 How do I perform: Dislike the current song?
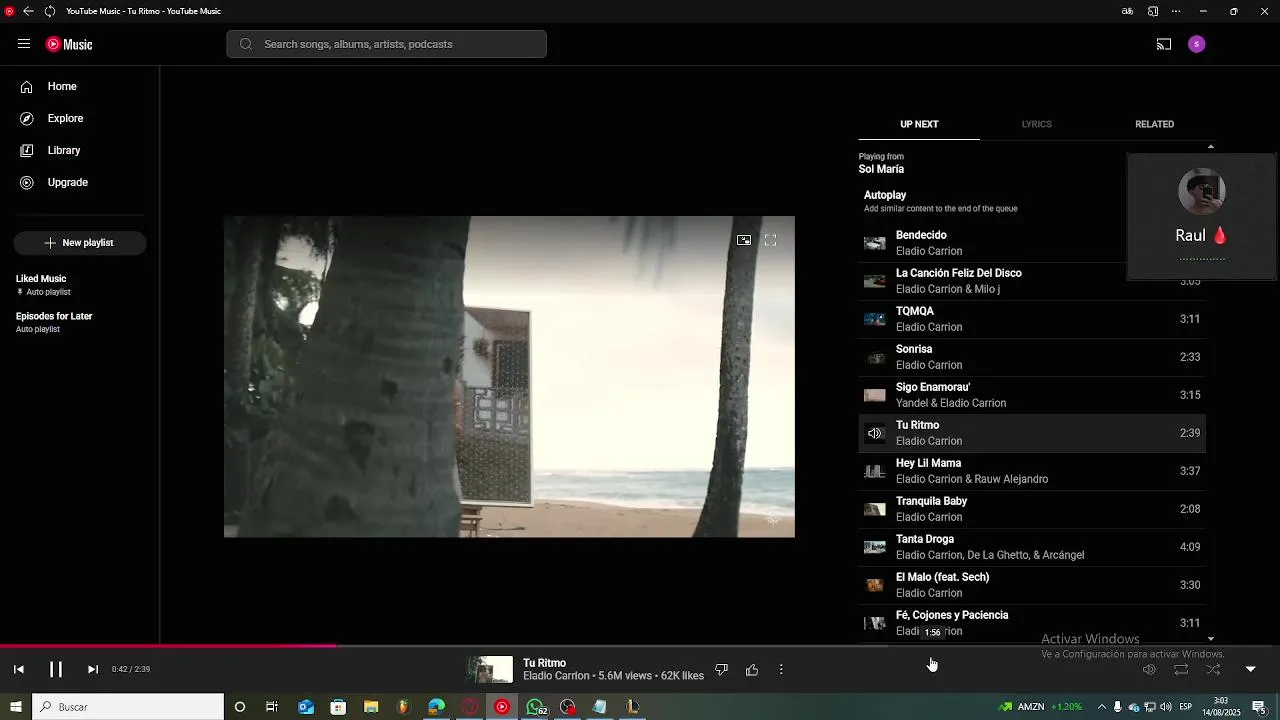[x=721, y=670]
